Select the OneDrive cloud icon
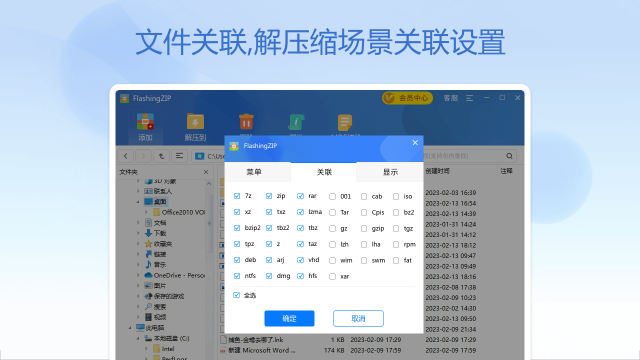This screenshot has height=360, width=640. (149, 275)
